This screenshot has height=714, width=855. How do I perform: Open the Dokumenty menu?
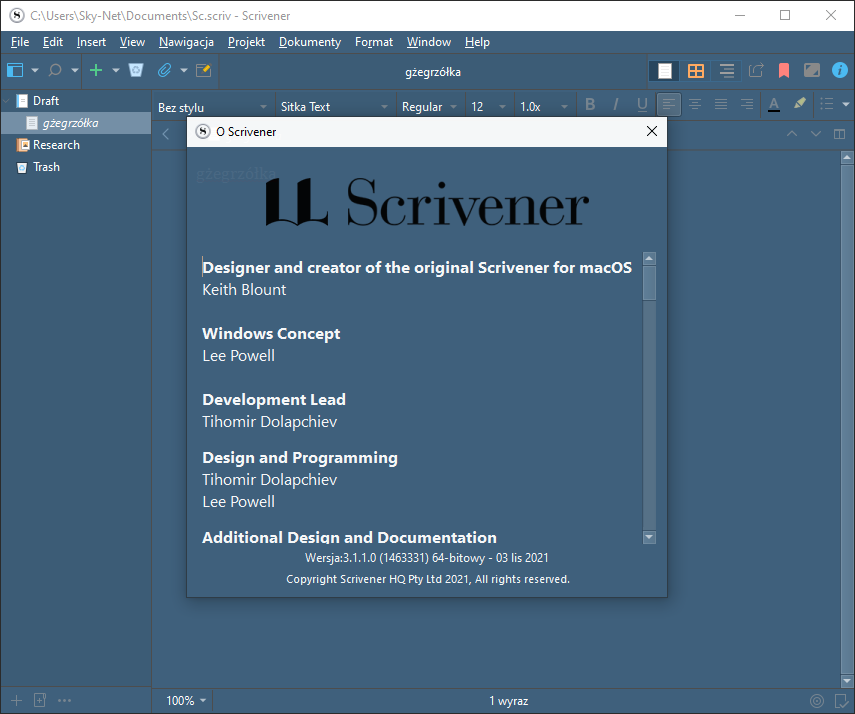310,42
